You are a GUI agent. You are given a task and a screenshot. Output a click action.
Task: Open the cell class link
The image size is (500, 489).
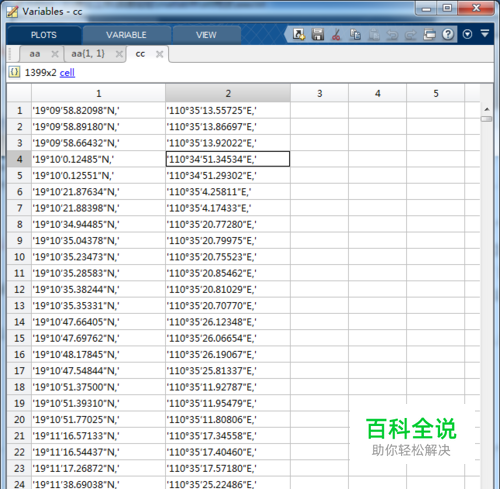click(67, 73)
